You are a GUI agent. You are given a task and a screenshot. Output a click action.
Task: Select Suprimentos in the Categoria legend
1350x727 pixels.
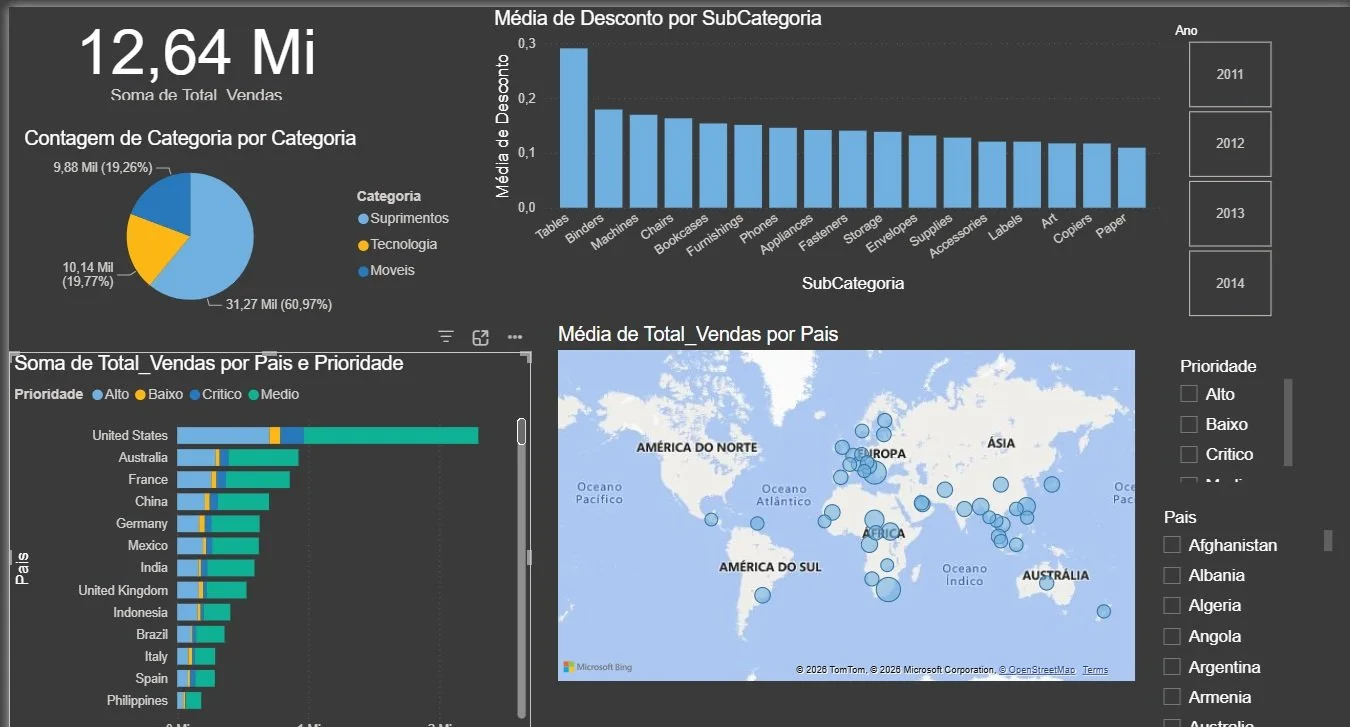pyautogui.click(x=403, y=218)
